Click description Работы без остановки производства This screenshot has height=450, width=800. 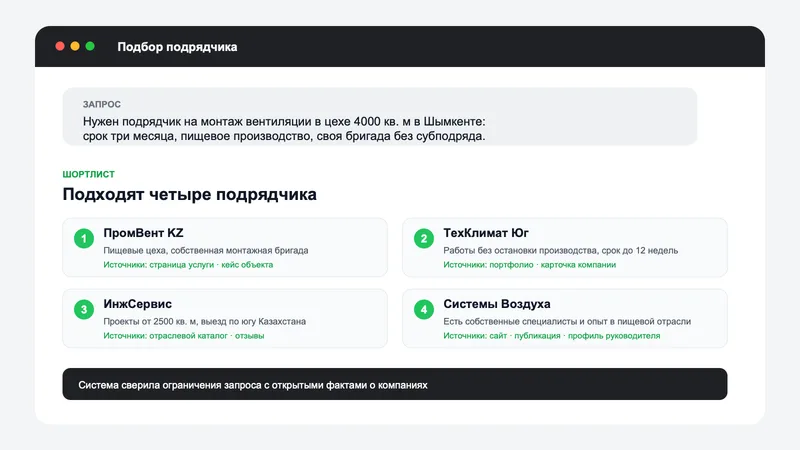[560, 251]
